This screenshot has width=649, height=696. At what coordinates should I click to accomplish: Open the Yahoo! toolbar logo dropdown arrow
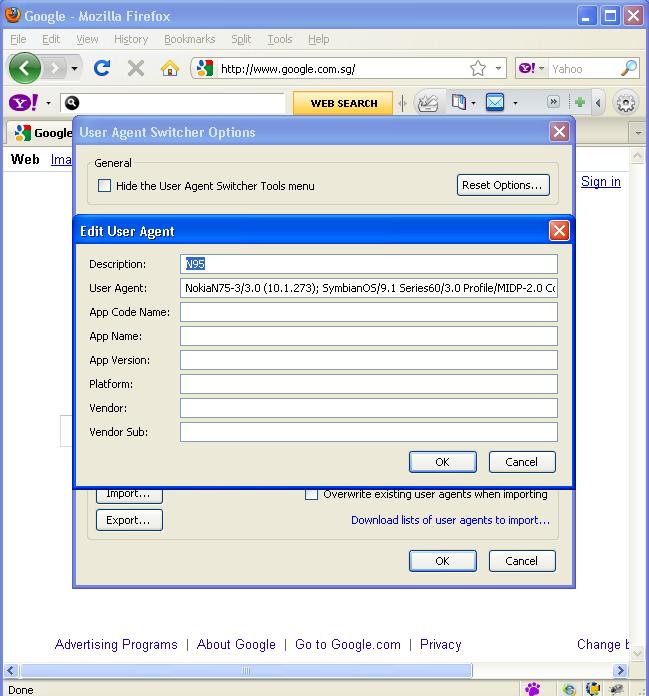pos(48,103)
